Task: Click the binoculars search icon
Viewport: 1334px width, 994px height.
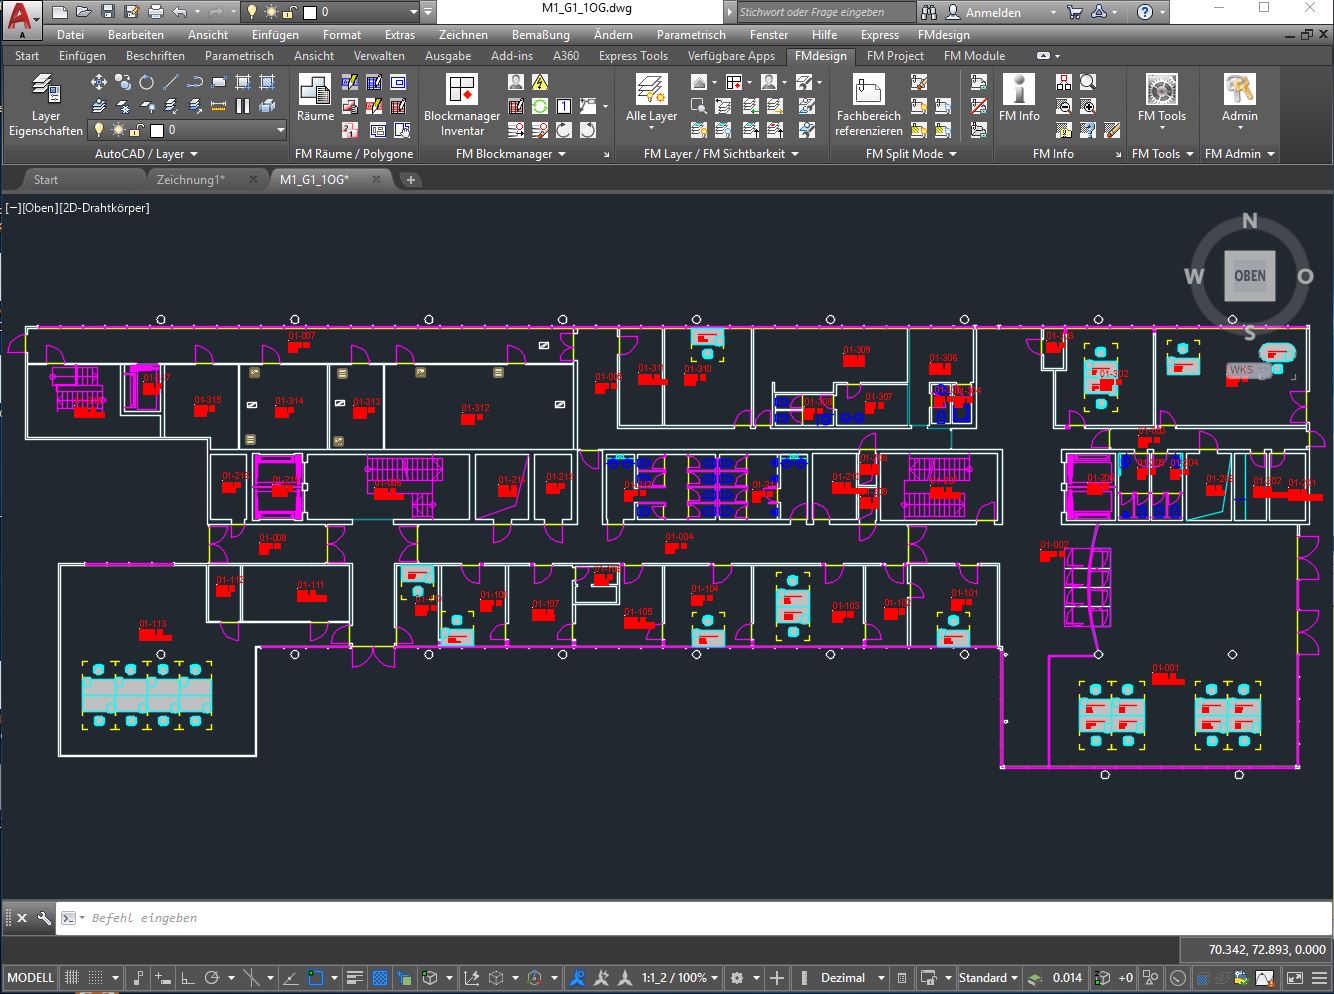Action: 929,12
